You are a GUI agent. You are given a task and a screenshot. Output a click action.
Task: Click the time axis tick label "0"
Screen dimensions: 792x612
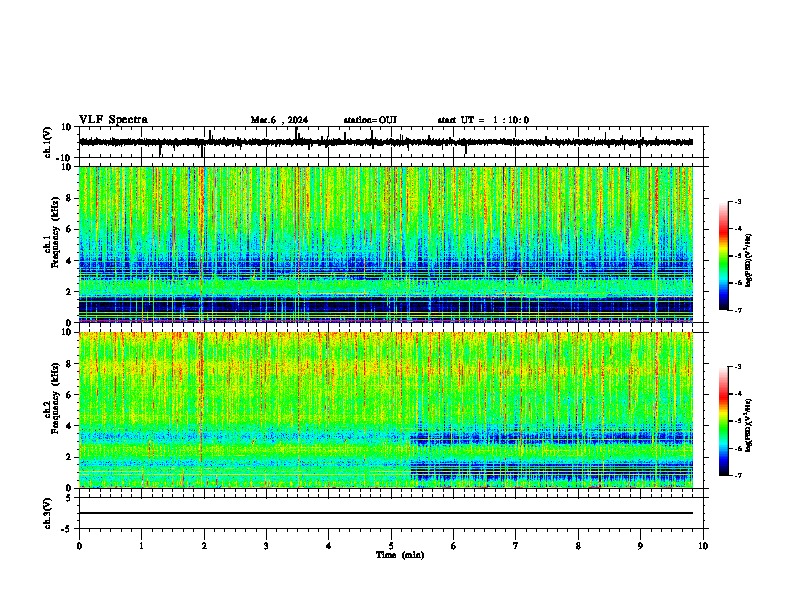click(x=79, y=546)
